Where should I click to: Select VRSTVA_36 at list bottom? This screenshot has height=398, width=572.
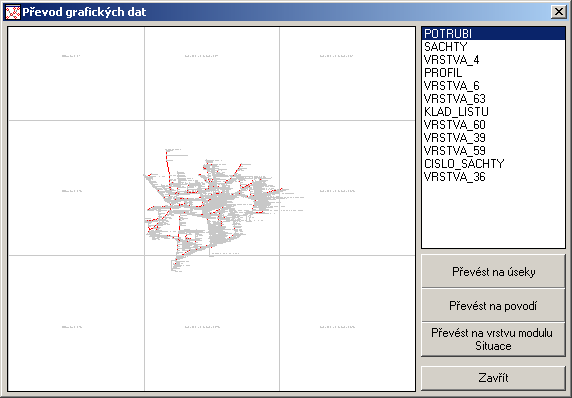click(x=493, y=177)
